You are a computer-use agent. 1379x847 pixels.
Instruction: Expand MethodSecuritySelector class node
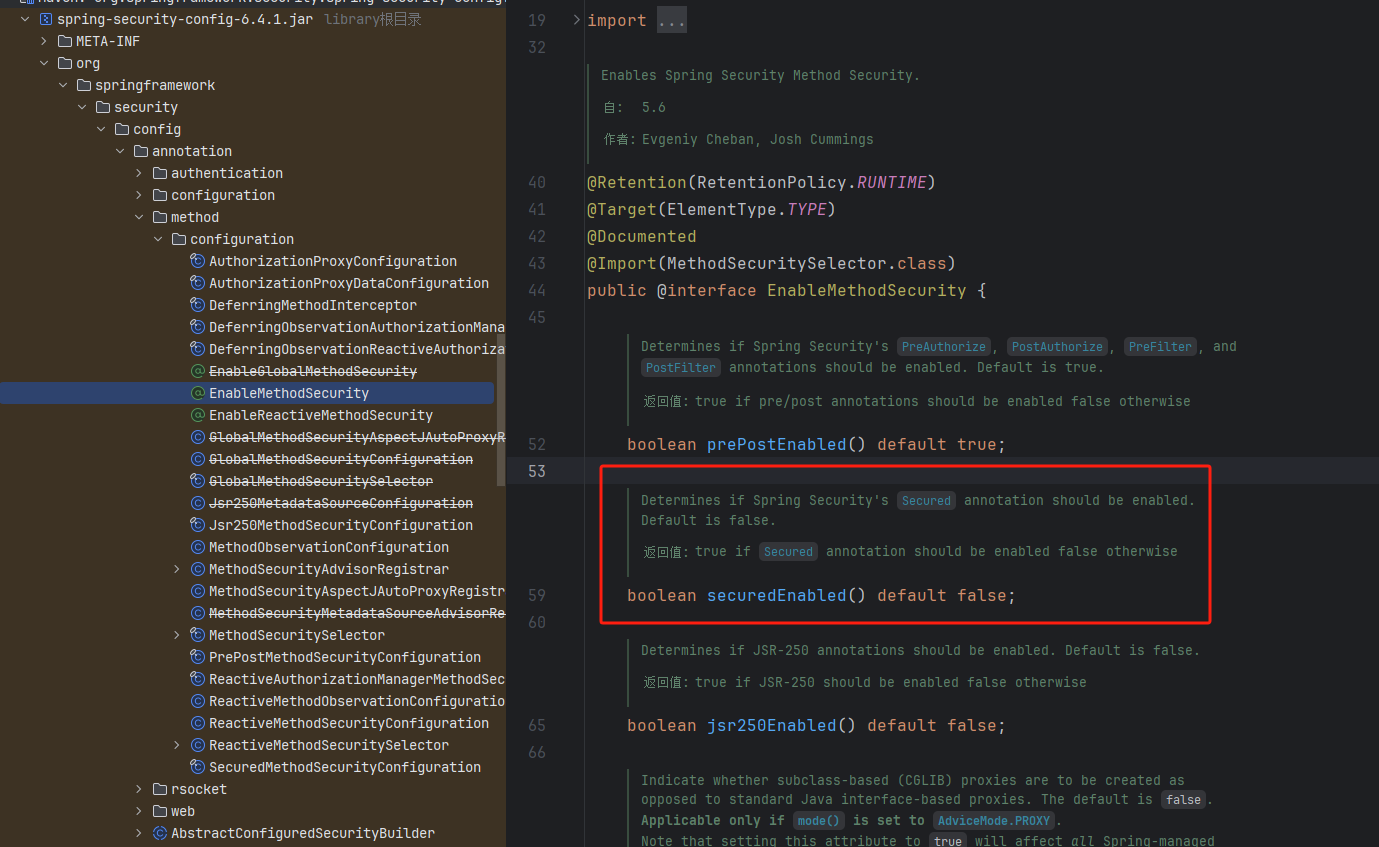pos(178,635)
